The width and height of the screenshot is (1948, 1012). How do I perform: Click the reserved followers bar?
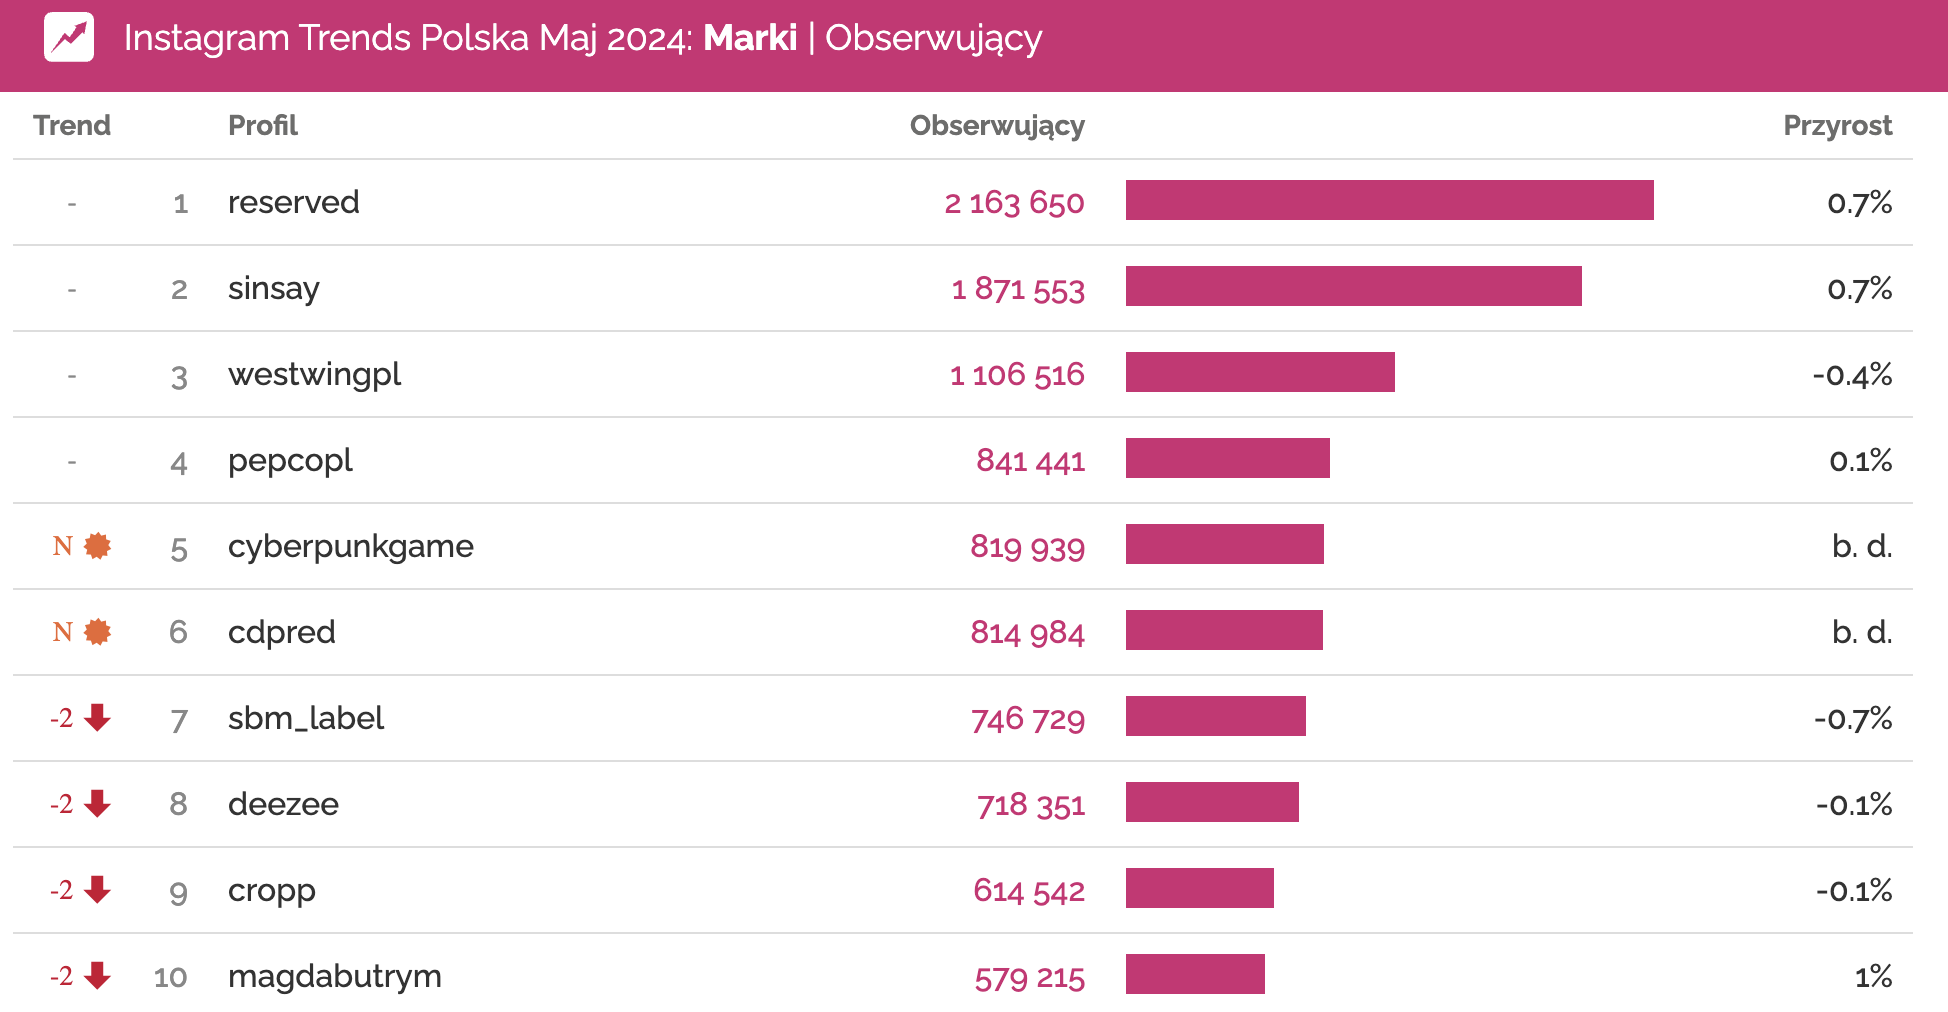[1389, 200]
